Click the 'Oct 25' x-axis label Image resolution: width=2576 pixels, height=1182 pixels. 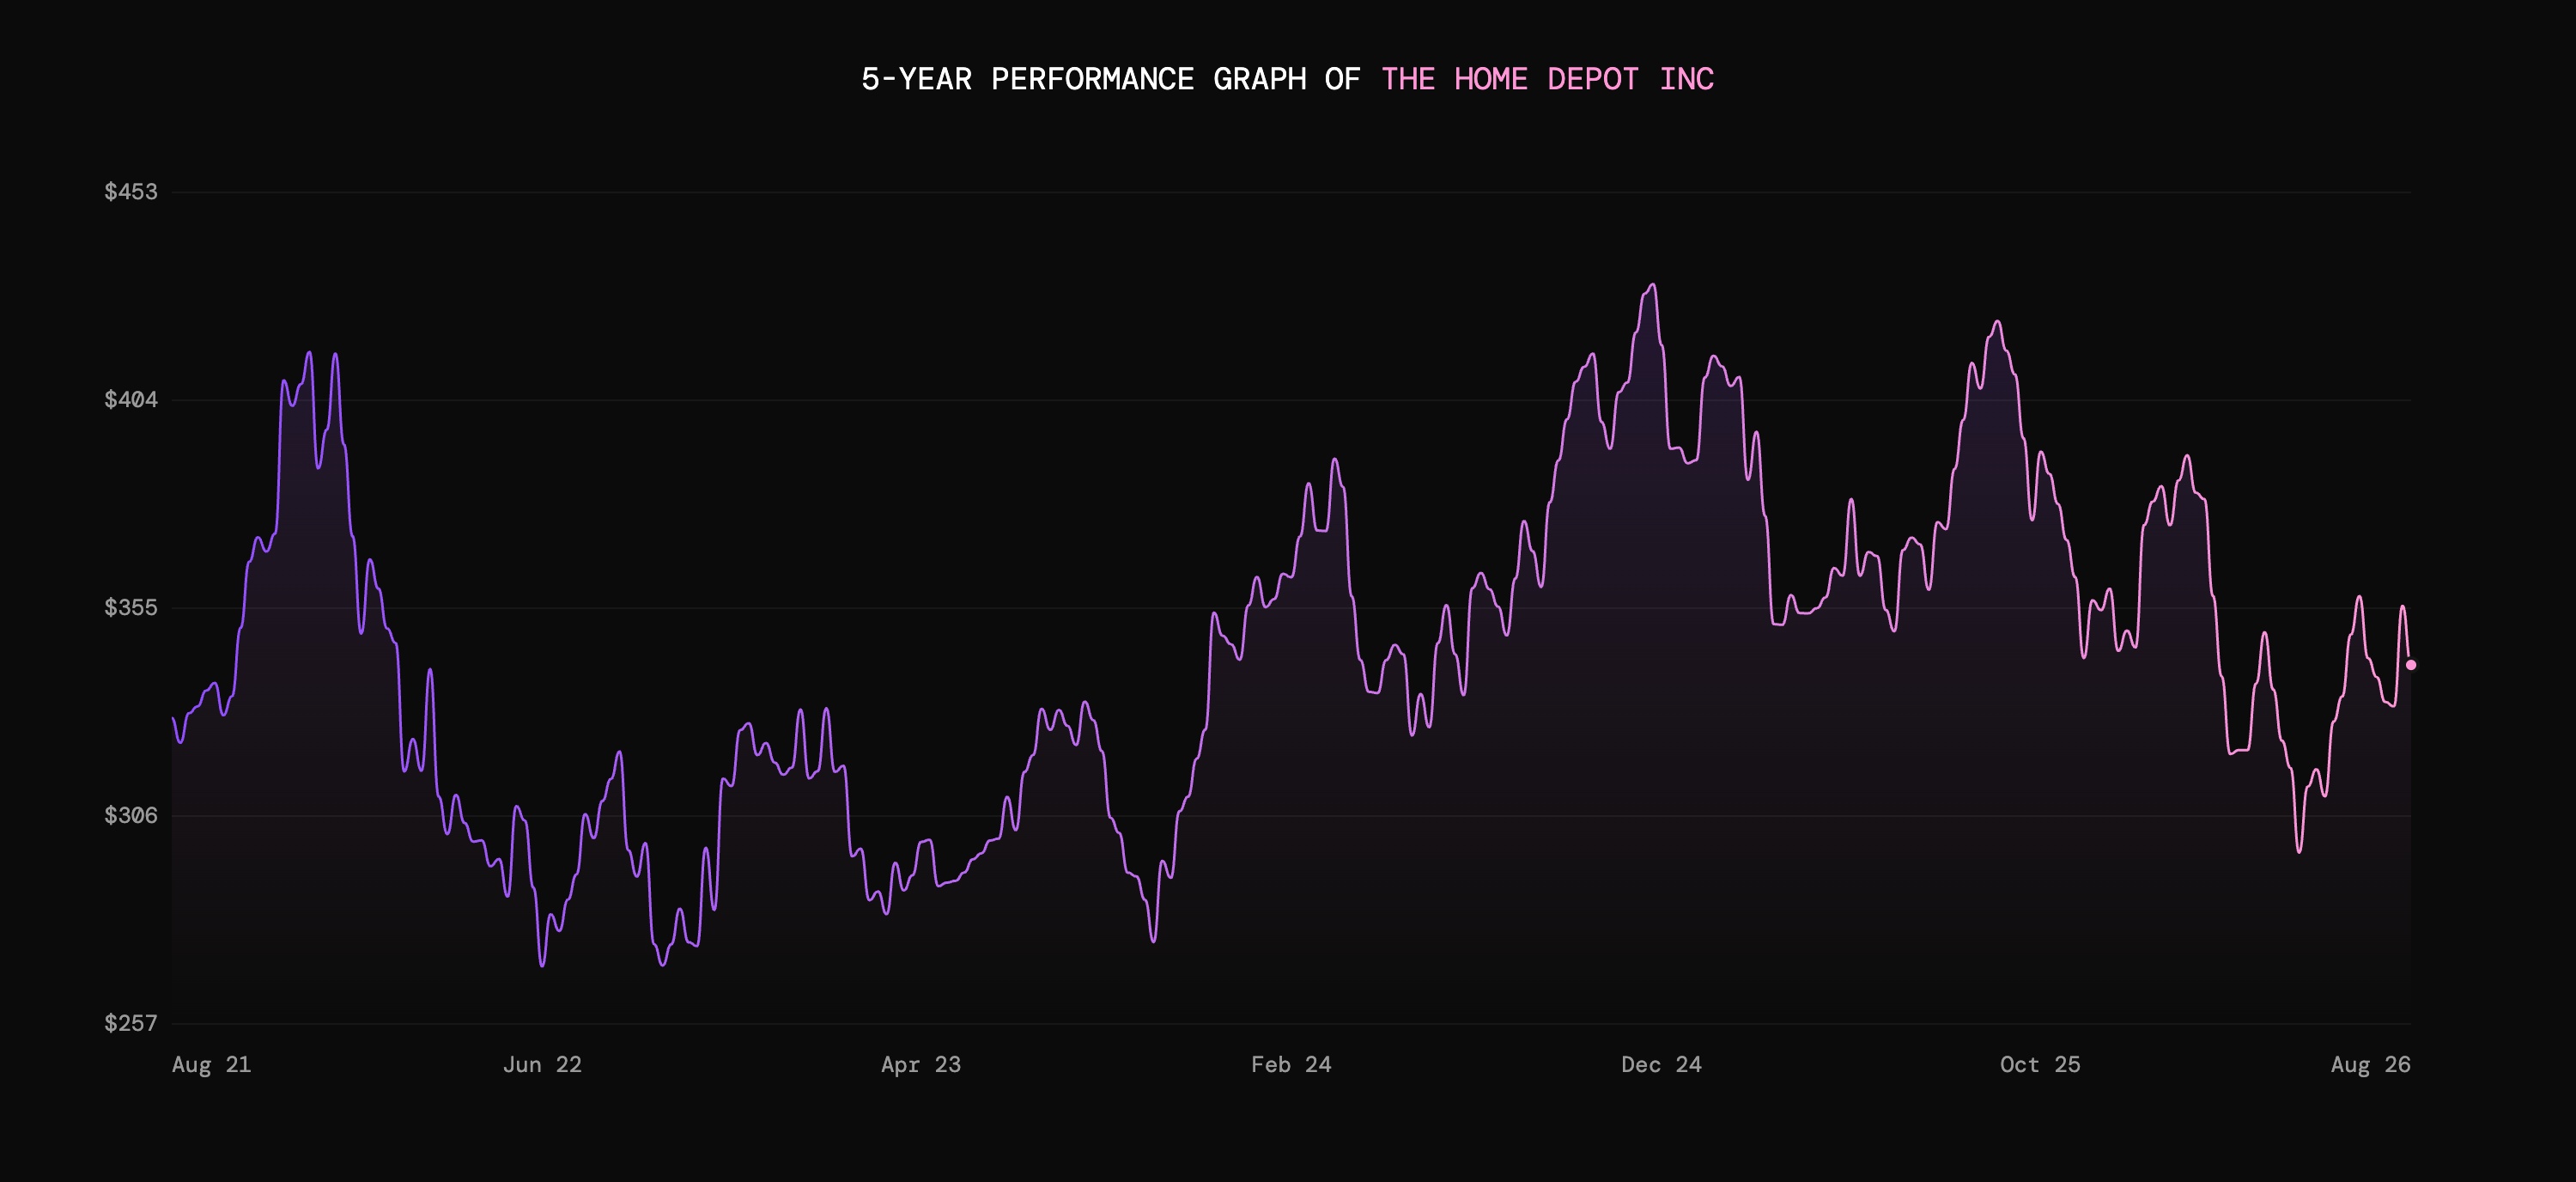pyautogui.click(x=2040, y=1064)
